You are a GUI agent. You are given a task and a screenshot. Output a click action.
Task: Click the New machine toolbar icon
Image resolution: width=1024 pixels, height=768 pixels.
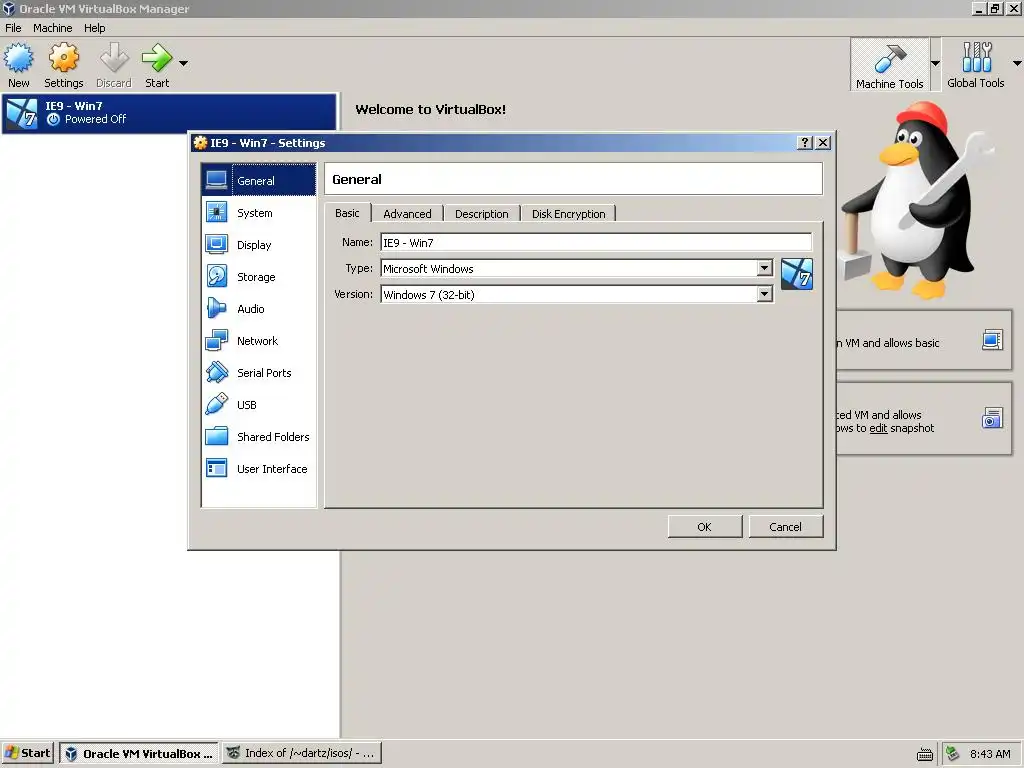(18, 65)
